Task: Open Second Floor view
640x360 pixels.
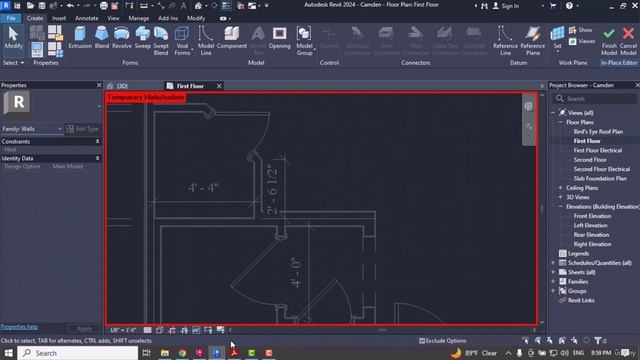Action: click(x=590, y=160)
